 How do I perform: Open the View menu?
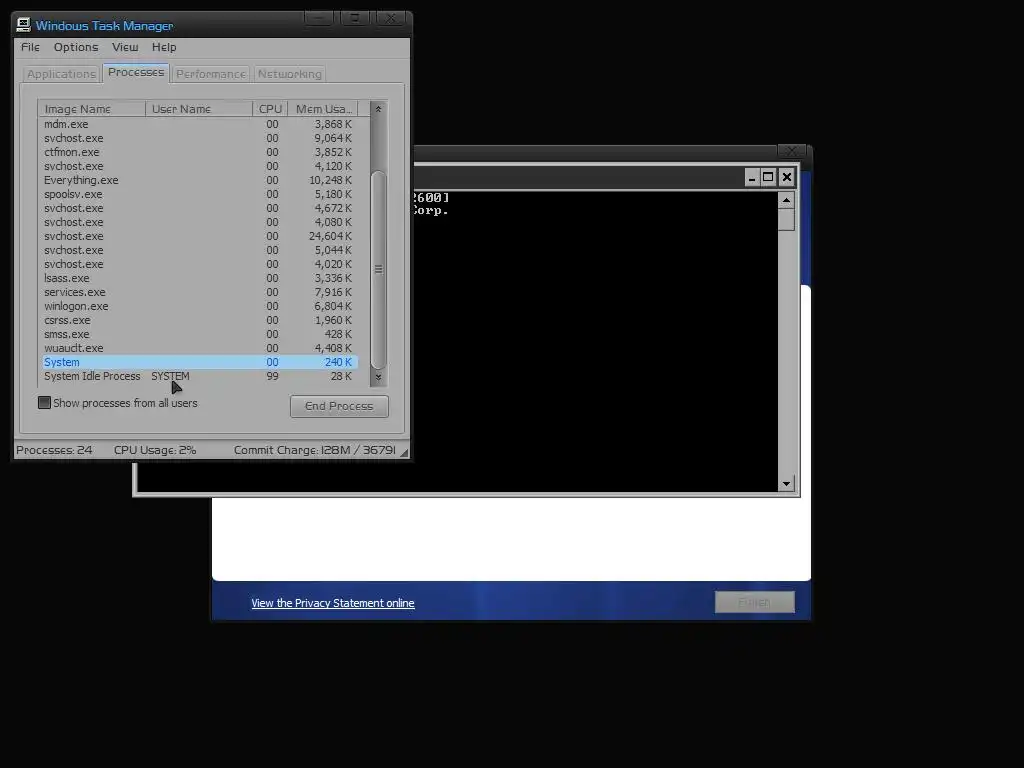[x=125, y=47]
